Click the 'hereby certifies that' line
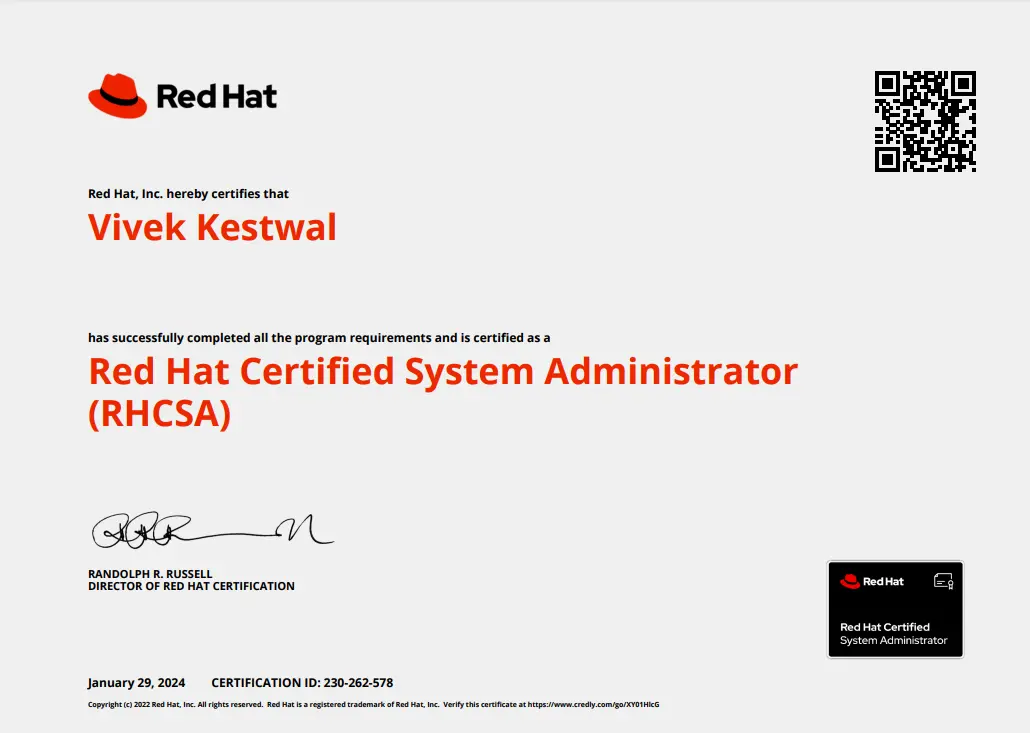This screenshot has height=733, width=1030. click(188, 194)
